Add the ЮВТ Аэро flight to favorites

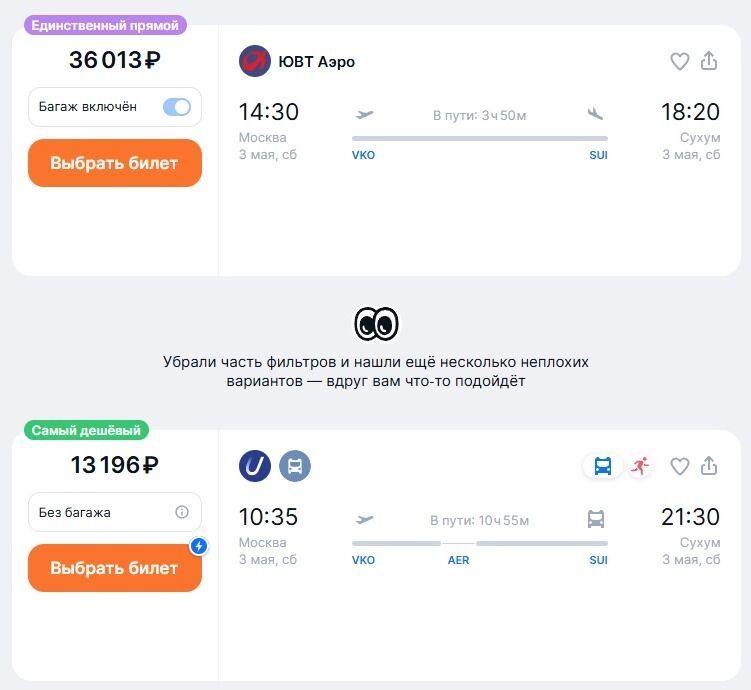point(680,61)
